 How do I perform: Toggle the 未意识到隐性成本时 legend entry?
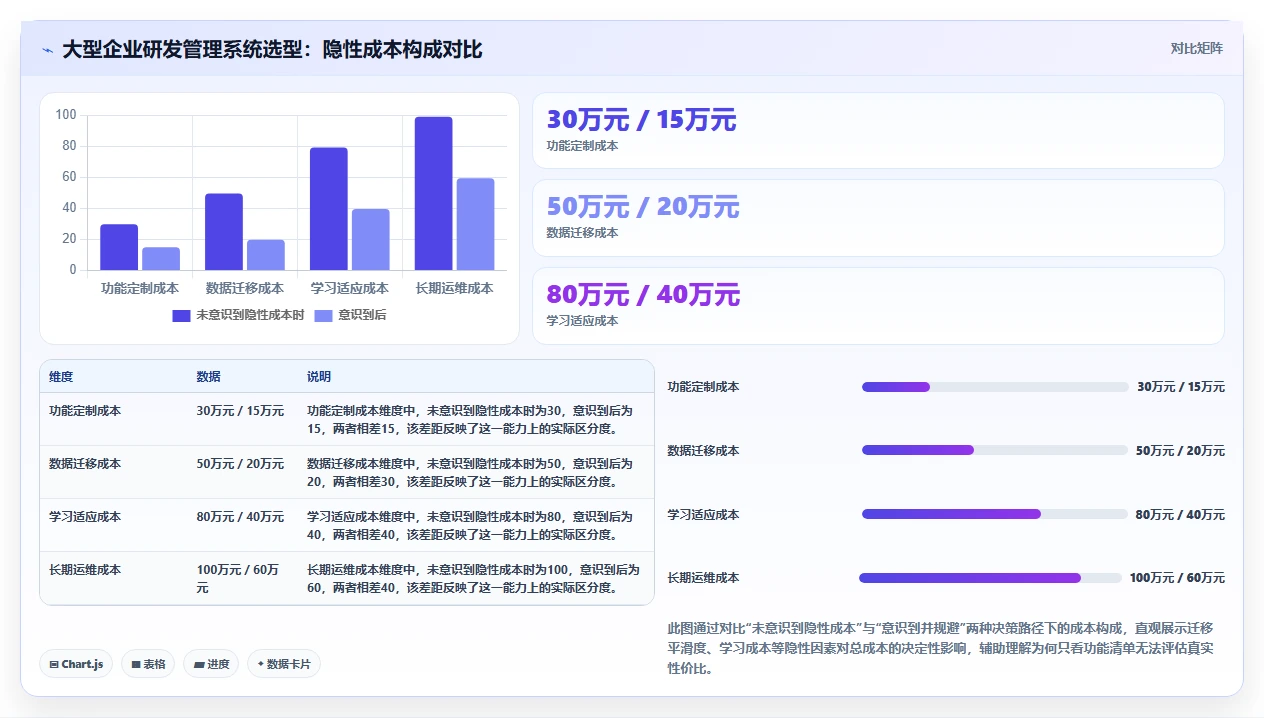pos(238,315)
